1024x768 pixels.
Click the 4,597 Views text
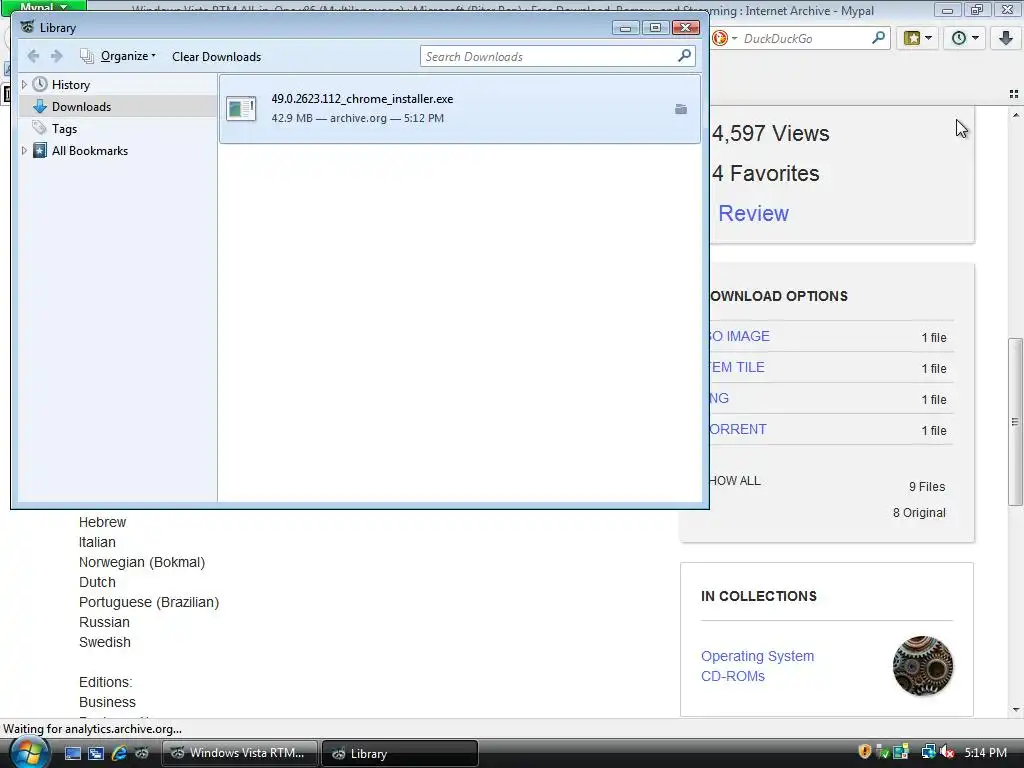[771, 133]
